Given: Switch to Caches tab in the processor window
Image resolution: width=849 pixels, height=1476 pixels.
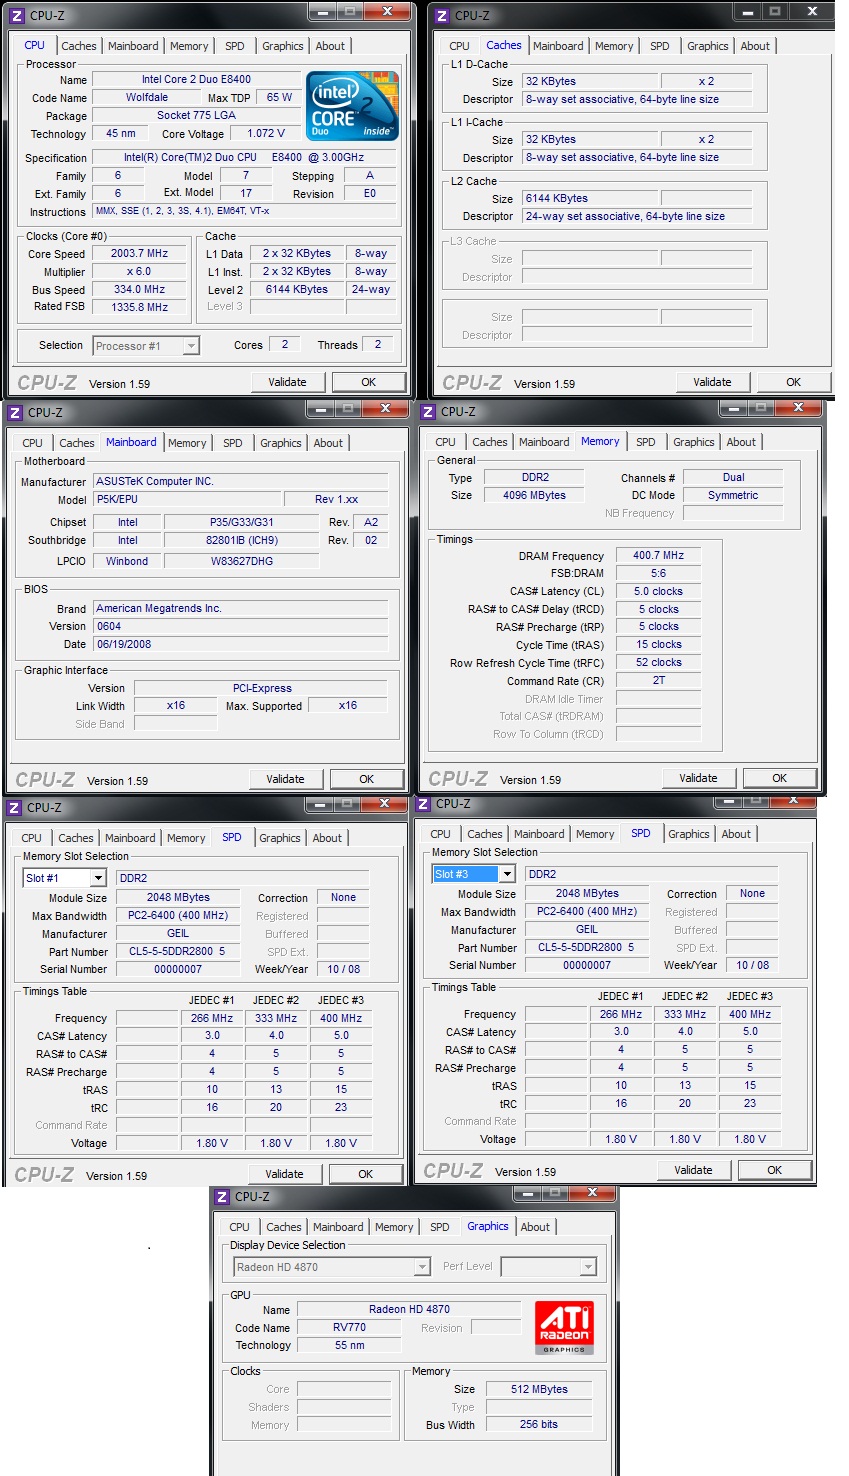Looking at the screenshot, I should click(x=79, y=46).
